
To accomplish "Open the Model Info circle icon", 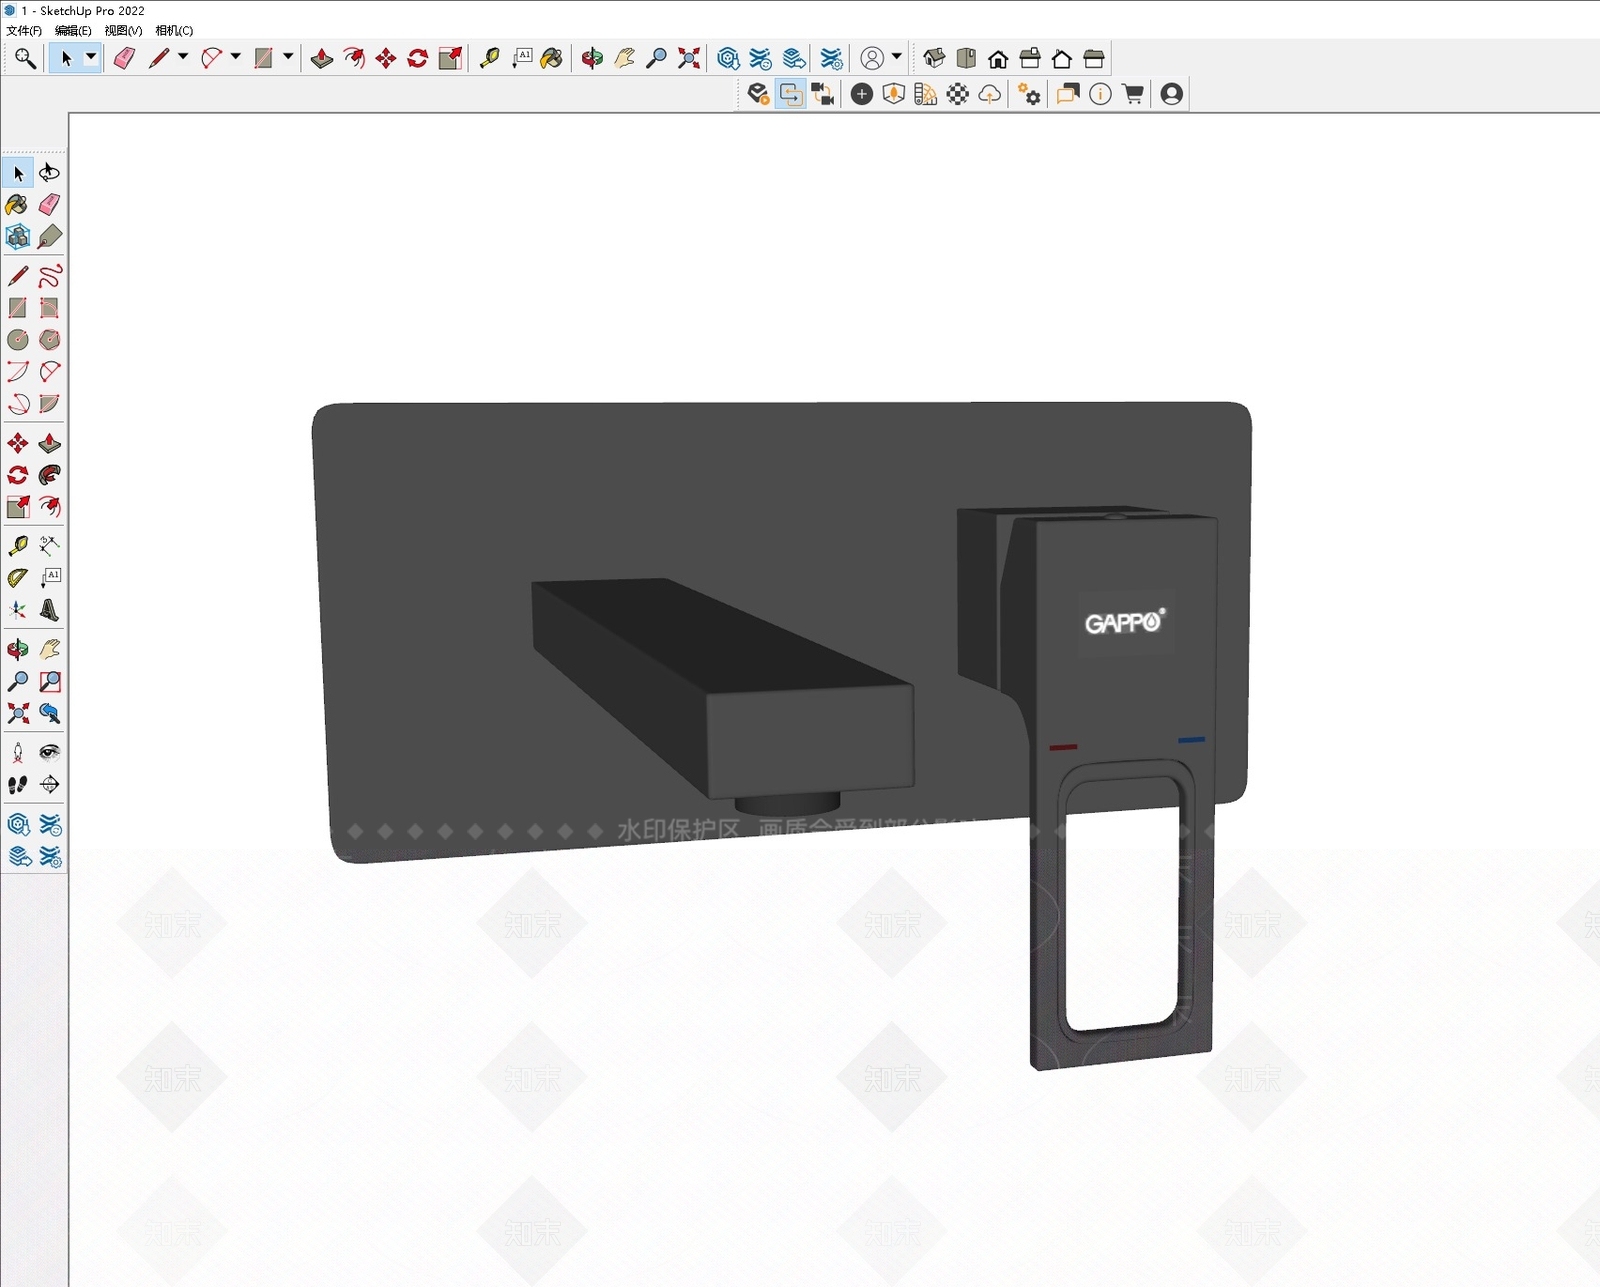I will [x=1100, y=94].
